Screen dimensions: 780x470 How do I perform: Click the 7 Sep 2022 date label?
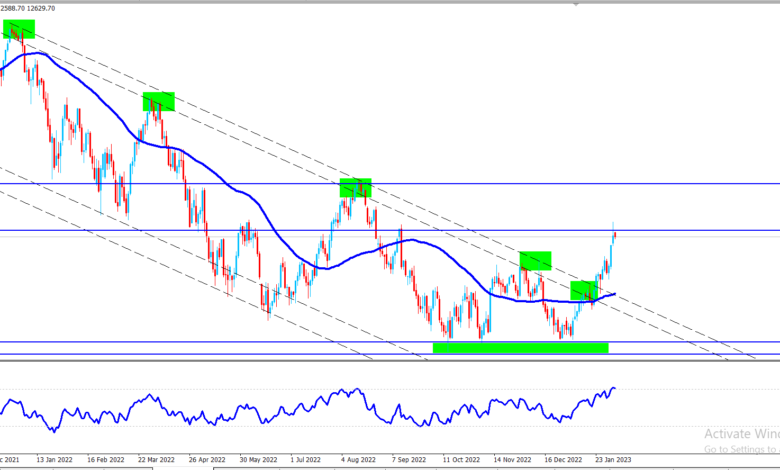409,460
